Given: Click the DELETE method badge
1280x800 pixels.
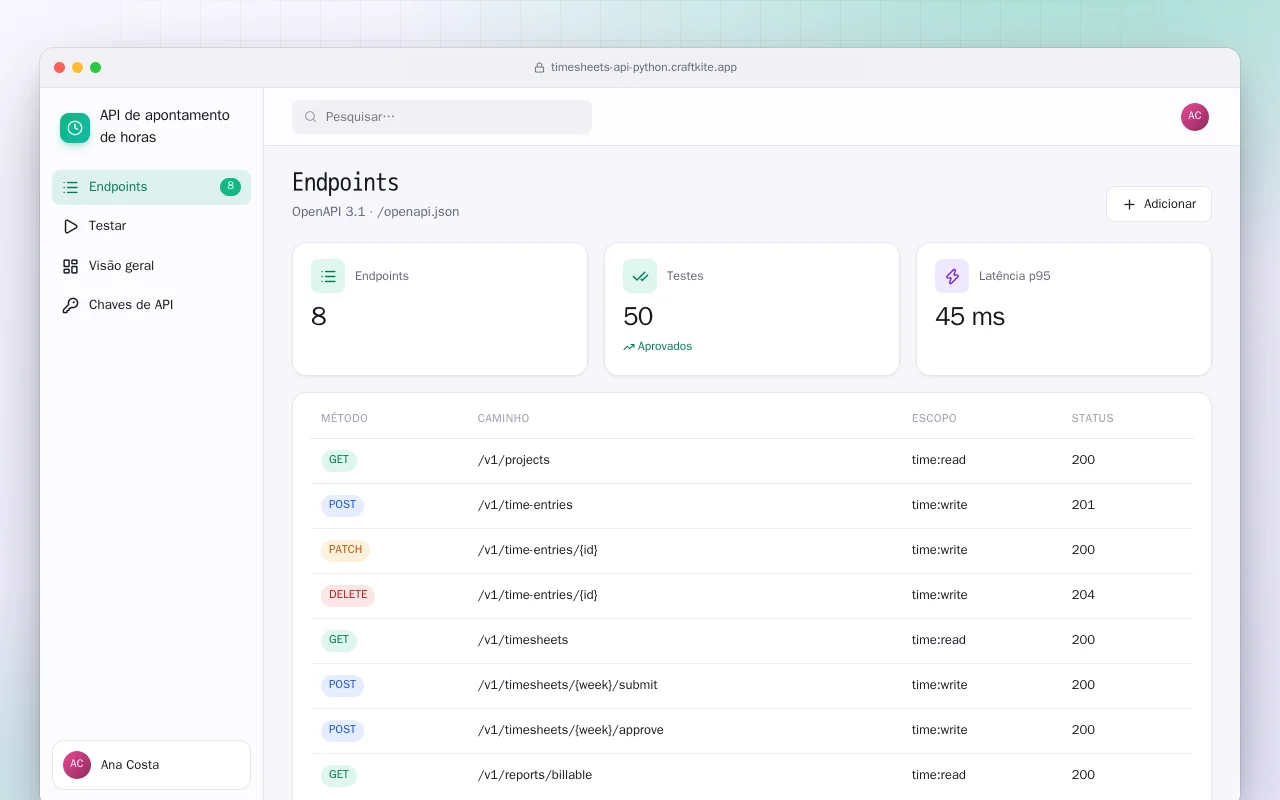Looking at the screenshot, I should (x=348, y=595).
